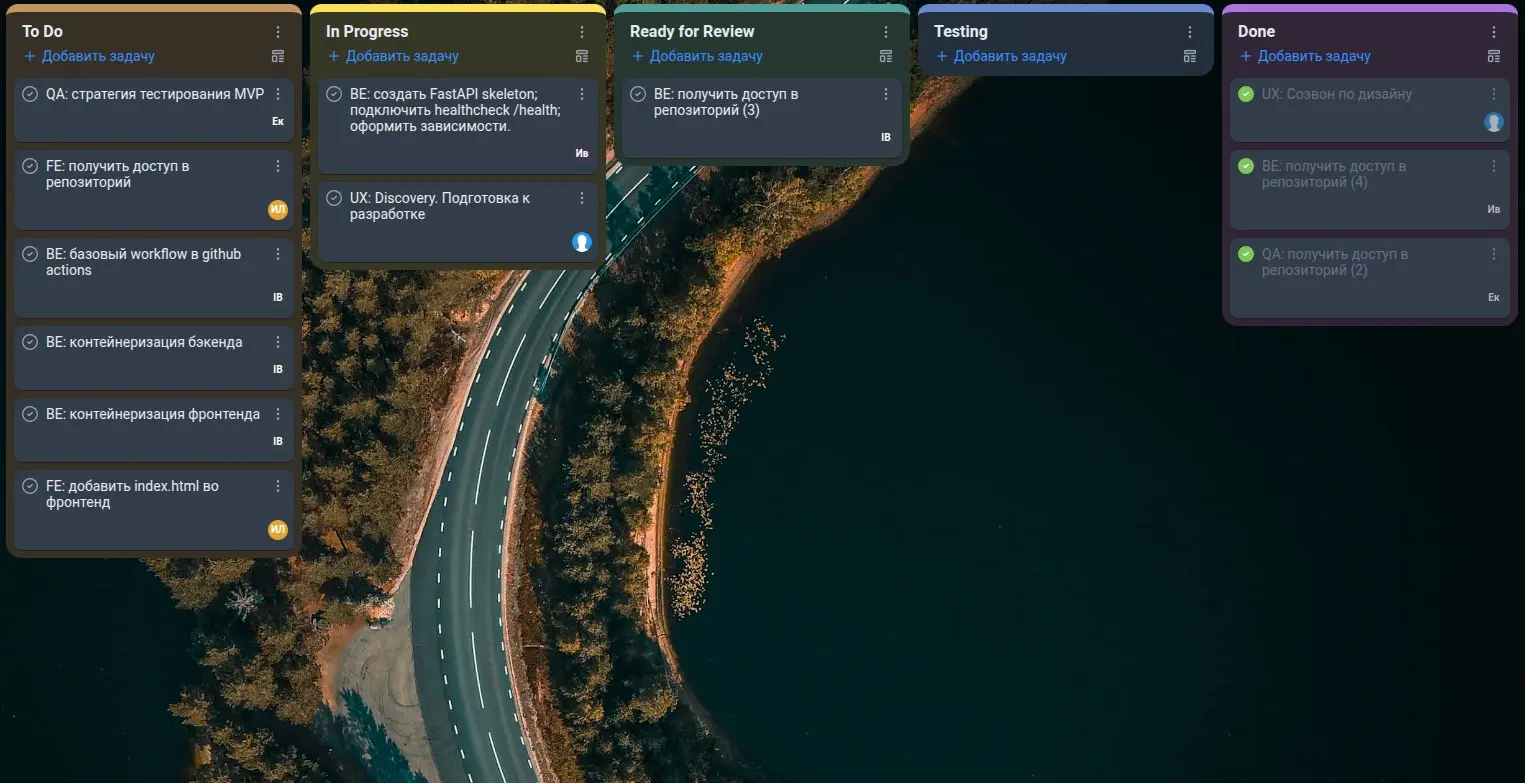This screenshot has width=1525, height=783.
Task: Click the purple color bar above Done column
Action: tap(1370, 8)
